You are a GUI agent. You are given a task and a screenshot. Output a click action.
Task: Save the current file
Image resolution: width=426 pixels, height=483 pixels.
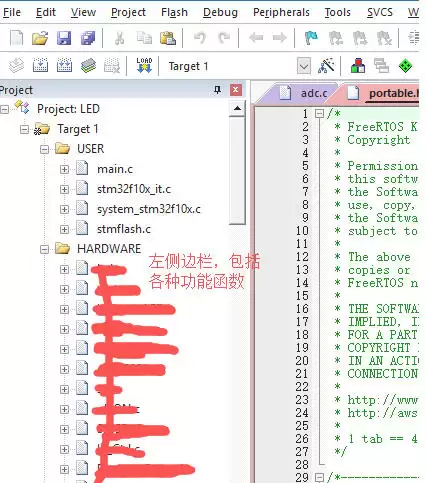click(x=64, y=38)
